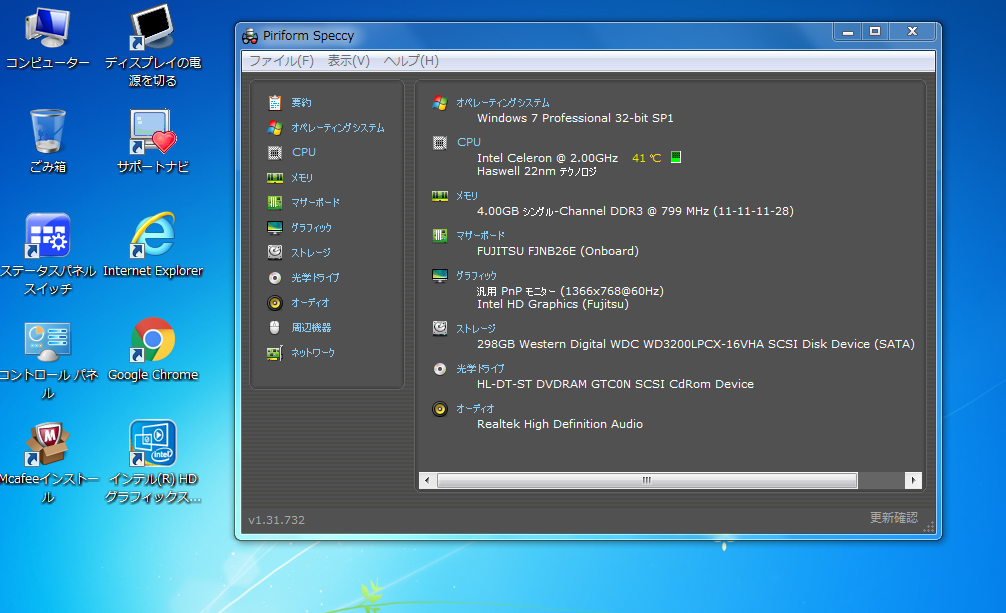Select the Internet Explorer desktop shortcut

(153, 245)
